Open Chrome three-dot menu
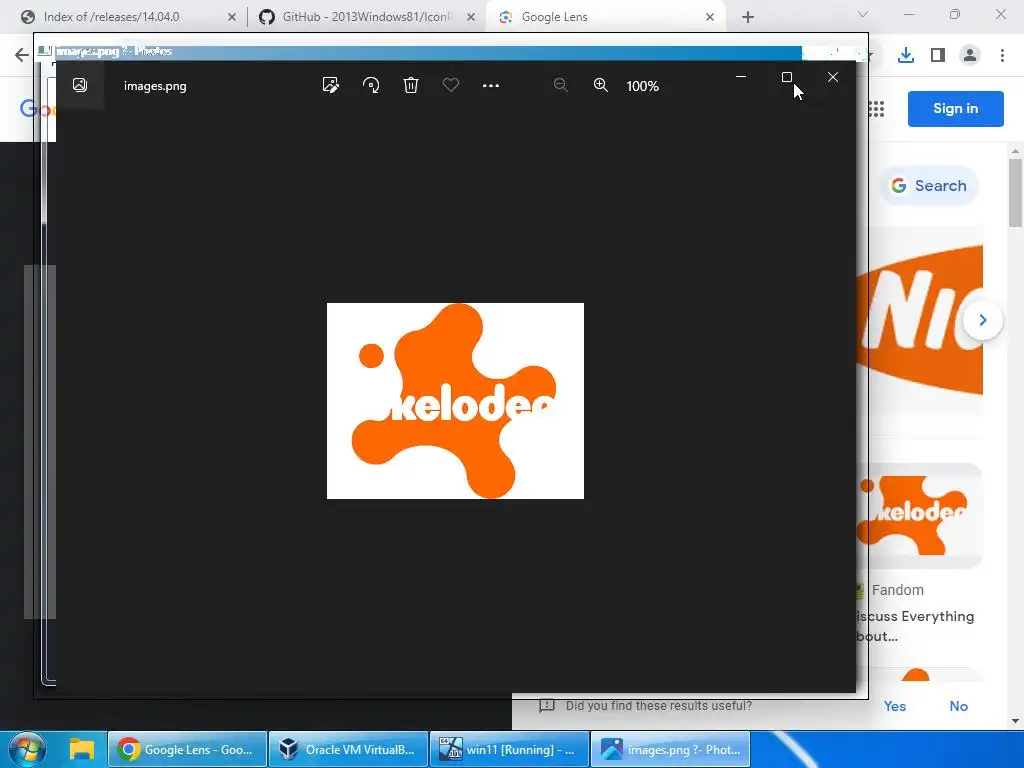Screen dimensions: 1024x768 point(1002,56)
